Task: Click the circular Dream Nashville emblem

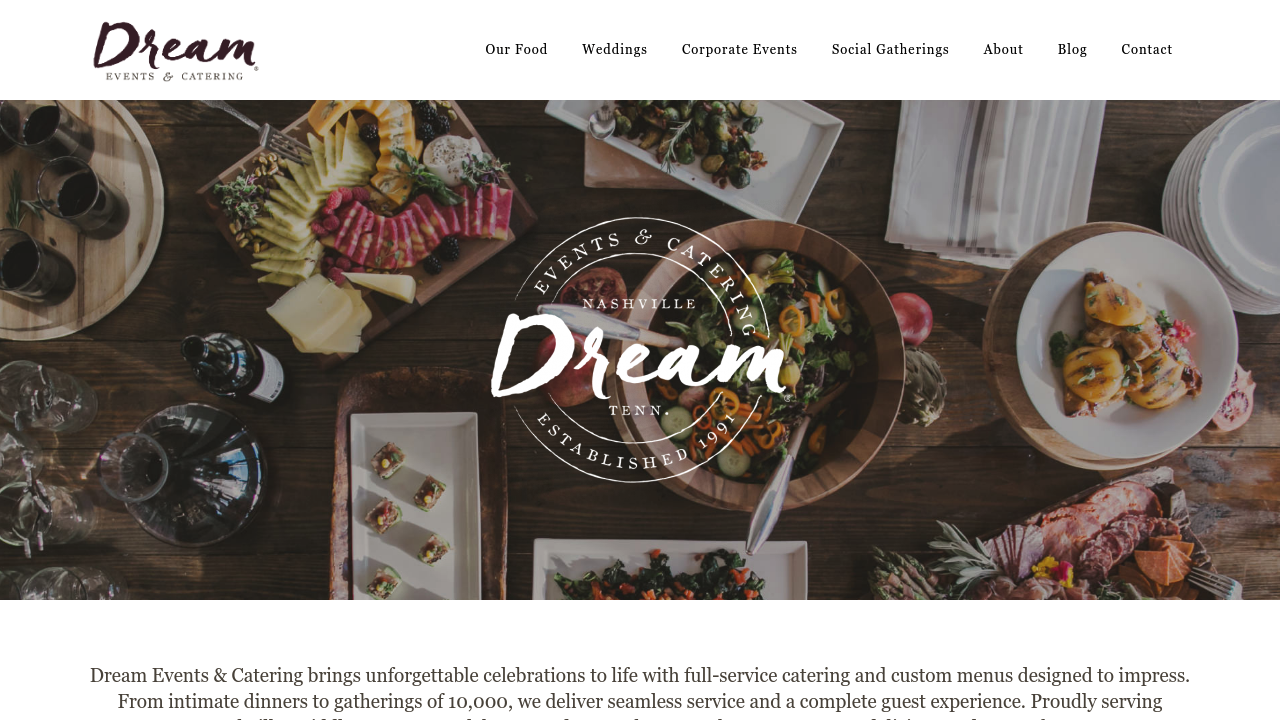Action: [x=640, y=350]
